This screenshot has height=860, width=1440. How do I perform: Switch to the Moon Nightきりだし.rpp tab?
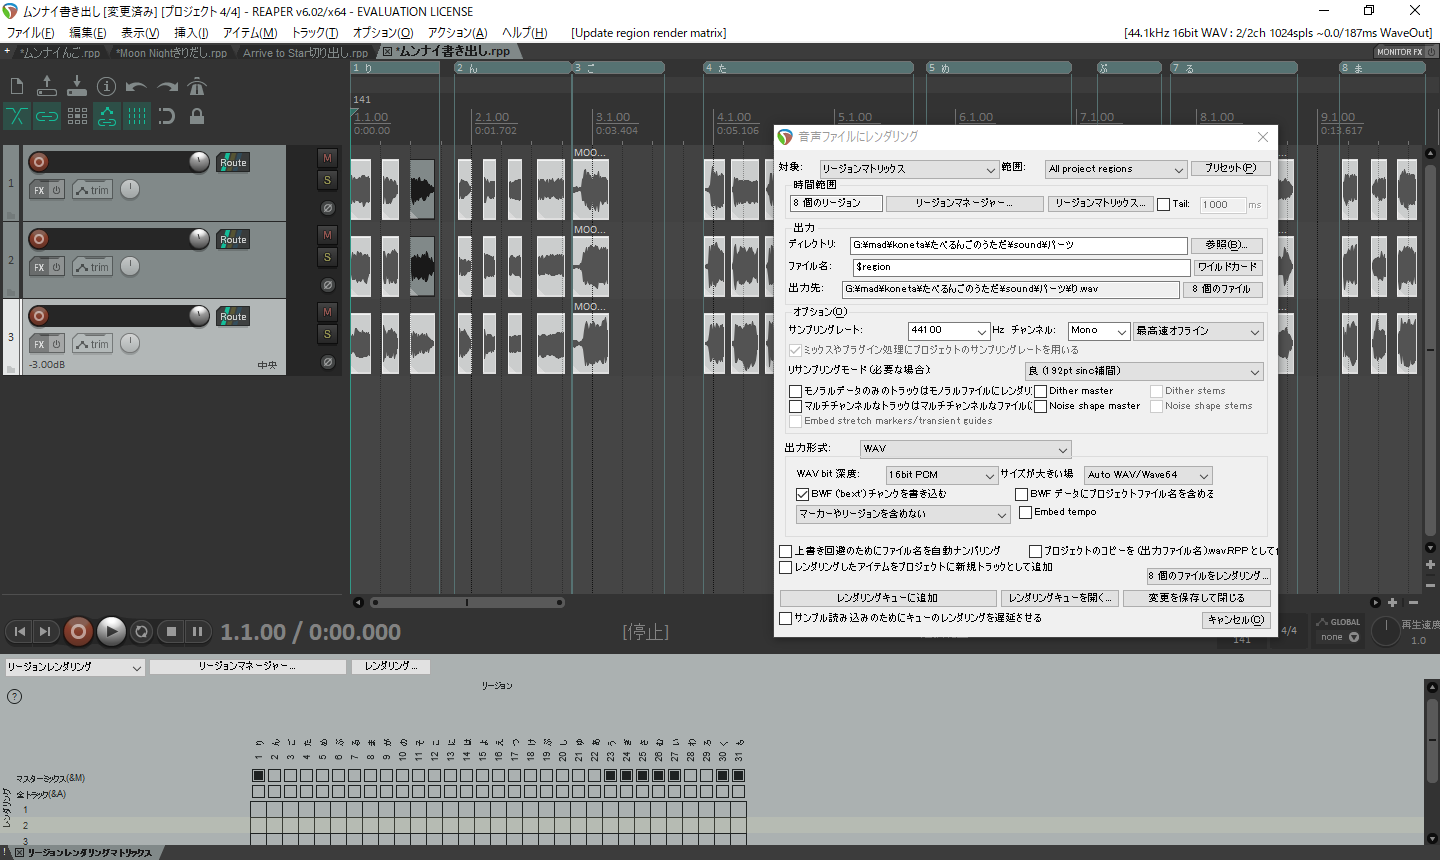[x=171, y=52]
